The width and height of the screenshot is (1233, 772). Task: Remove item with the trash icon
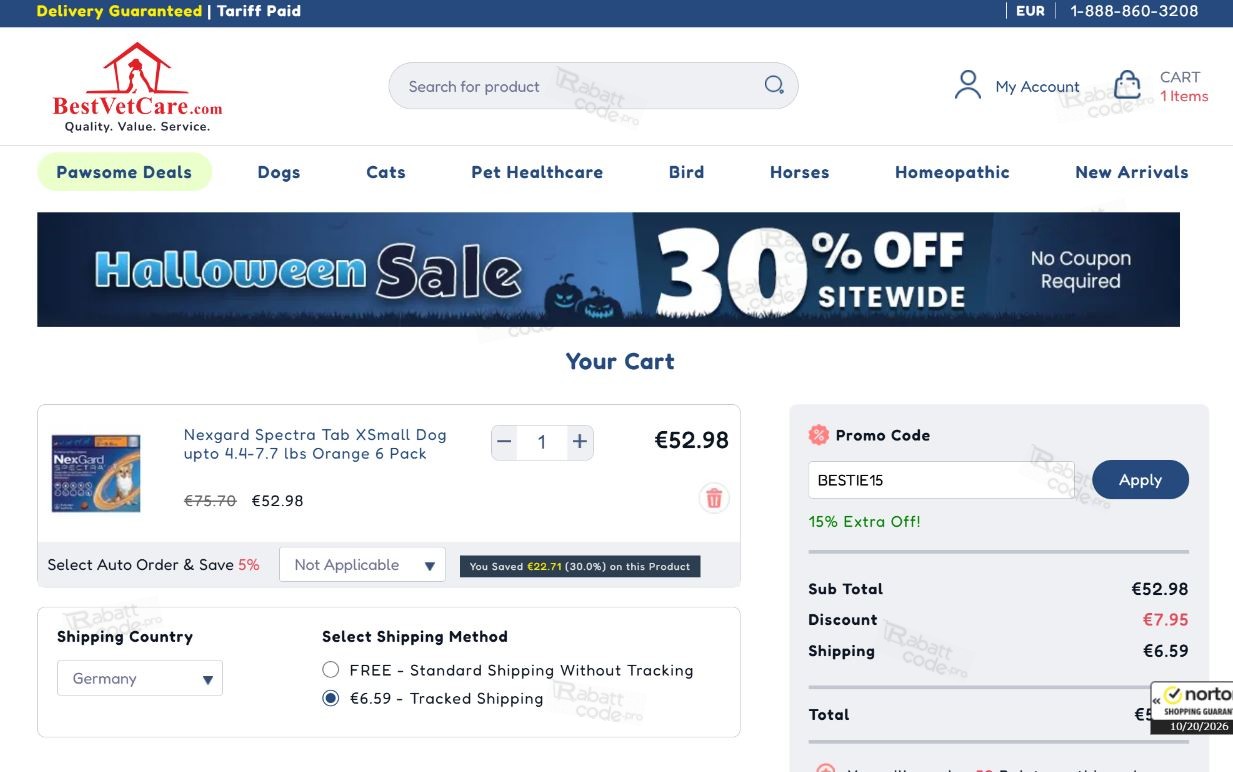pyautogui.click(x=714, y=498)
